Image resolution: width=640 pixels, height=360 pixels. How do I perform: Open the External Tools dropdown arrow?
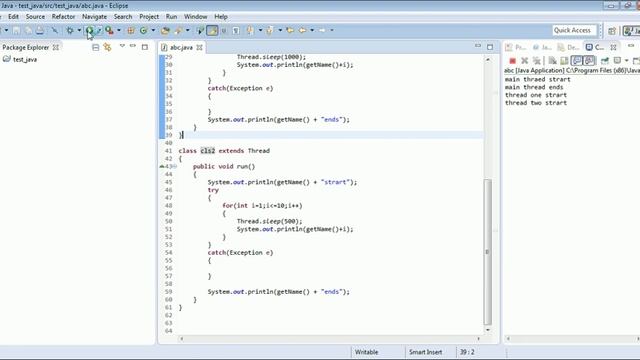[x=119, y=30]
